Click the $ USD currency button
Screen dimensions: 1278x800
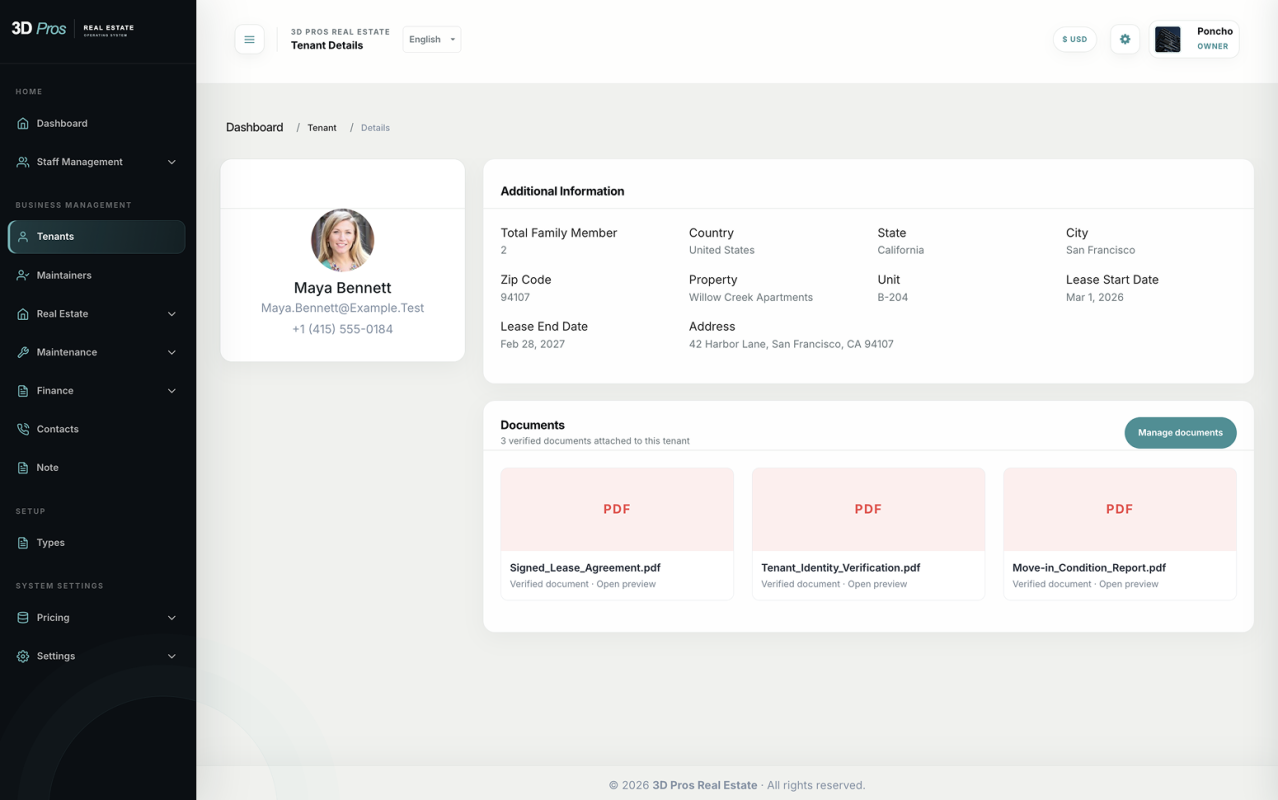(x=1075, y=40)
